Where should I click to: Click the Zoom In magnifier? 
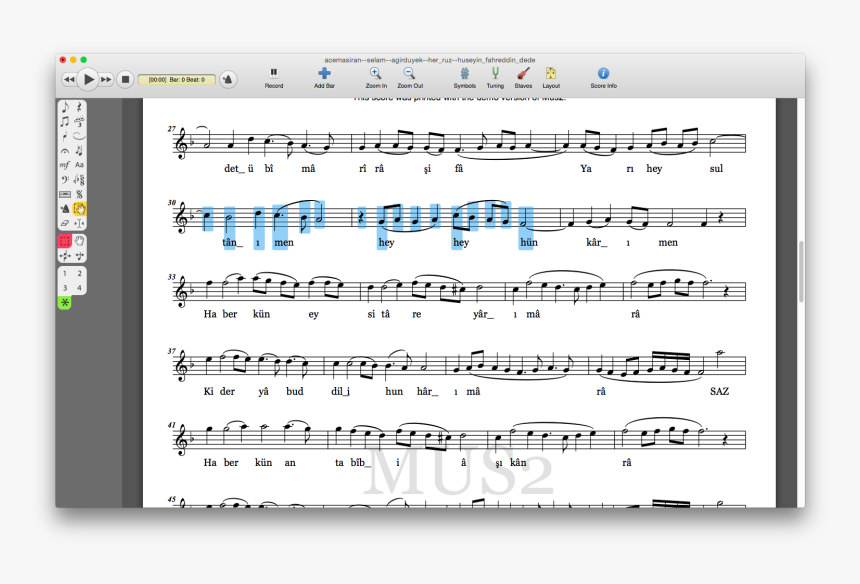pos(376,78)
